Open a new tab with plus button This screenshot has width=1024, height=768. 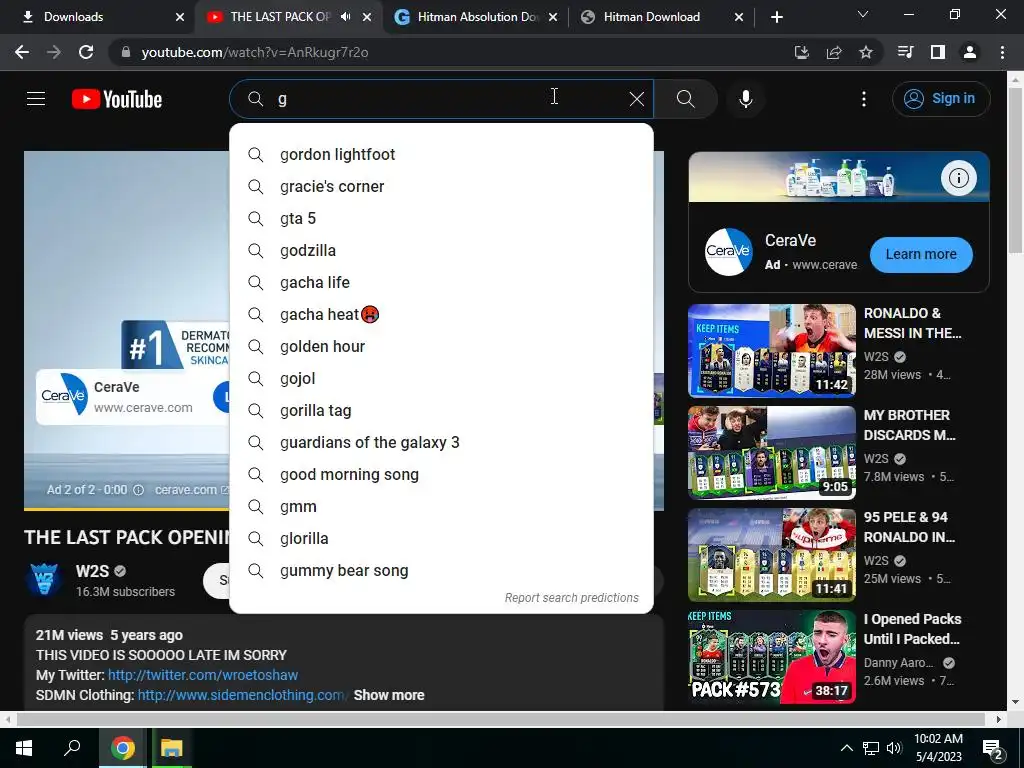pyautogui.click(x=776, y=17)
